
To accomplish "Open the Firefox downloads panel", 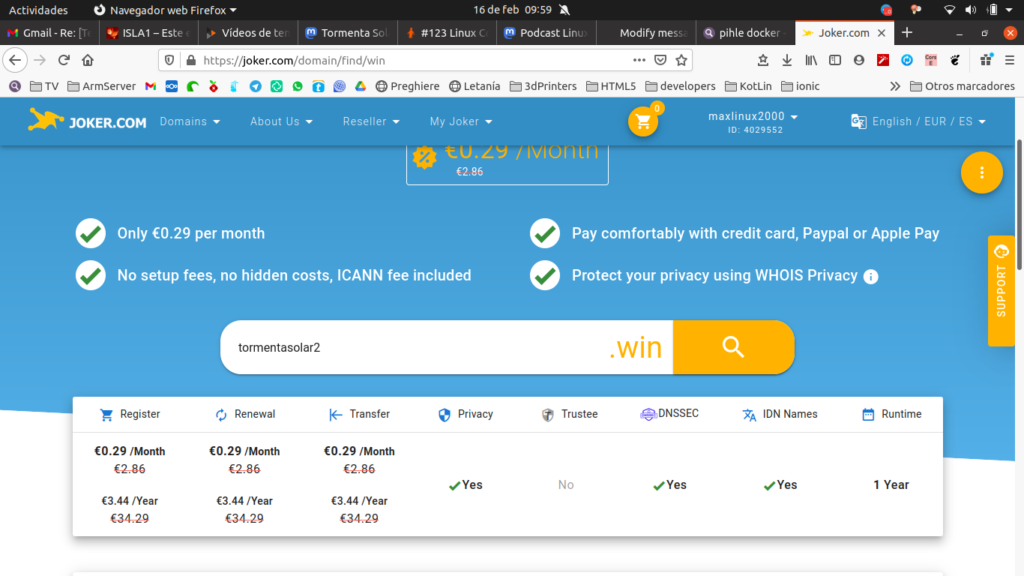I will (x=787, y=60).
